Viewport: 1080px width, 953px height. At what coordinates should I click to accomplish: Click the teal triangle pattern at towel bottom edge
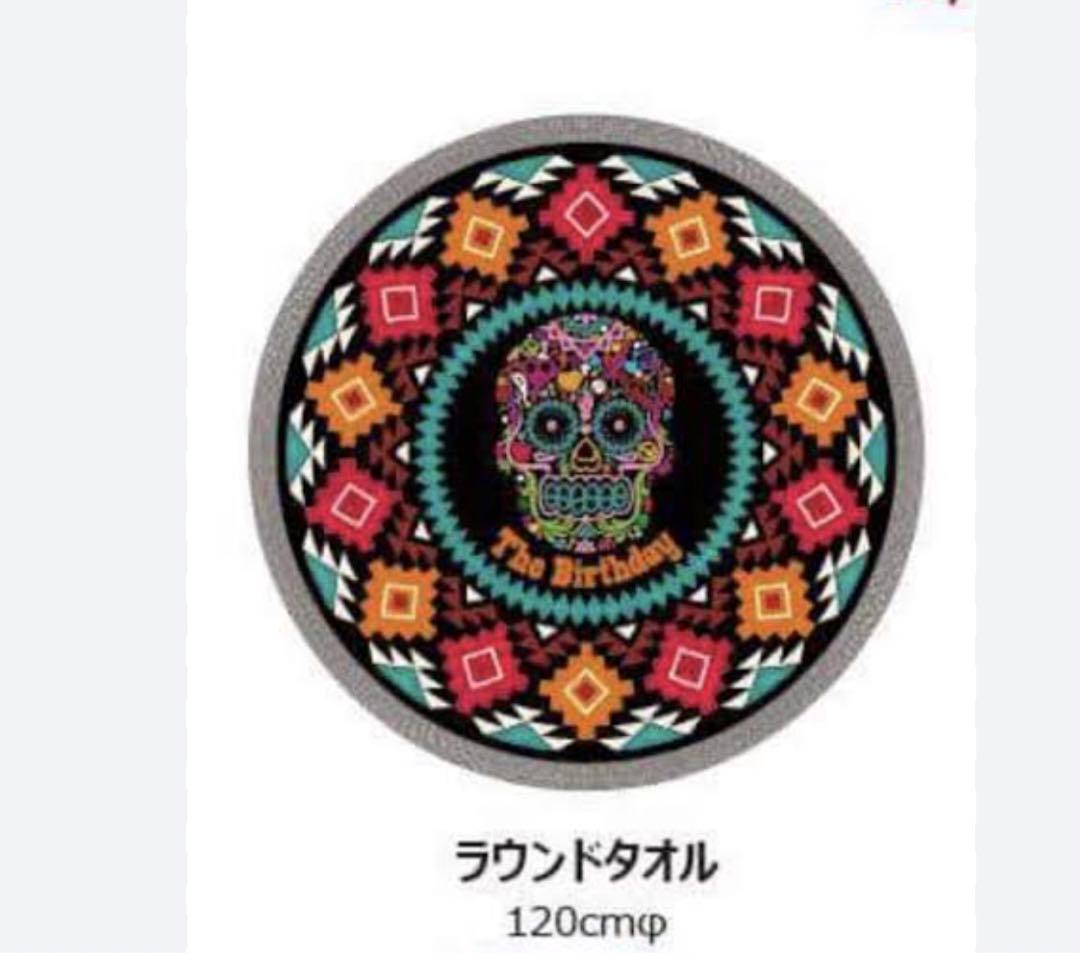[585, 742]
